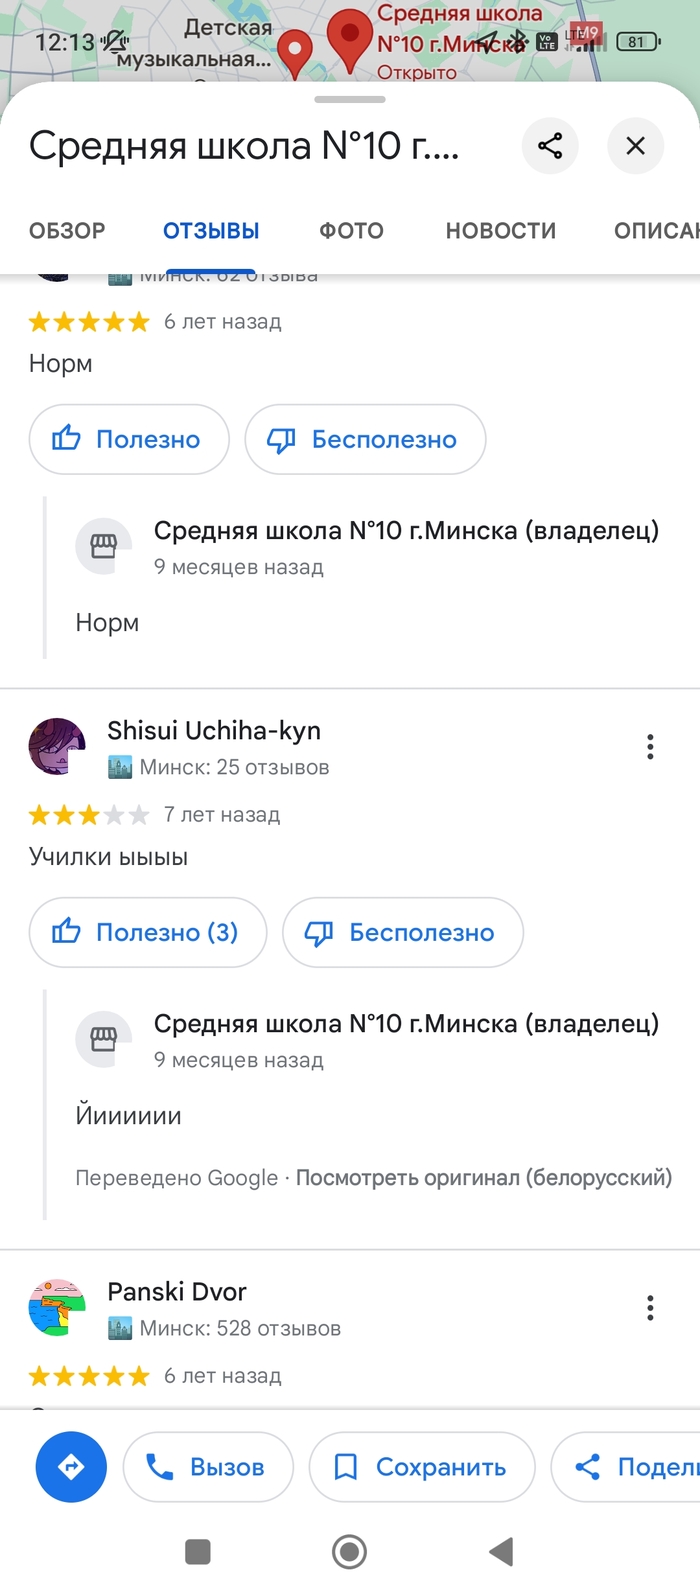Image resolution: width=700 pixels, height=1594 pixels.
Task: Open options menu for Shisui Uchiha-kyn review
Action: pyautogui.click(x=650, y=747)
